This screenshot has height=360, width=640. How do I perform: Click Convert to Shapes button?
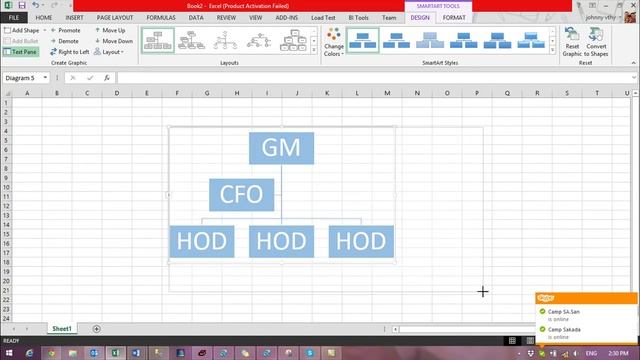(596, 42)
